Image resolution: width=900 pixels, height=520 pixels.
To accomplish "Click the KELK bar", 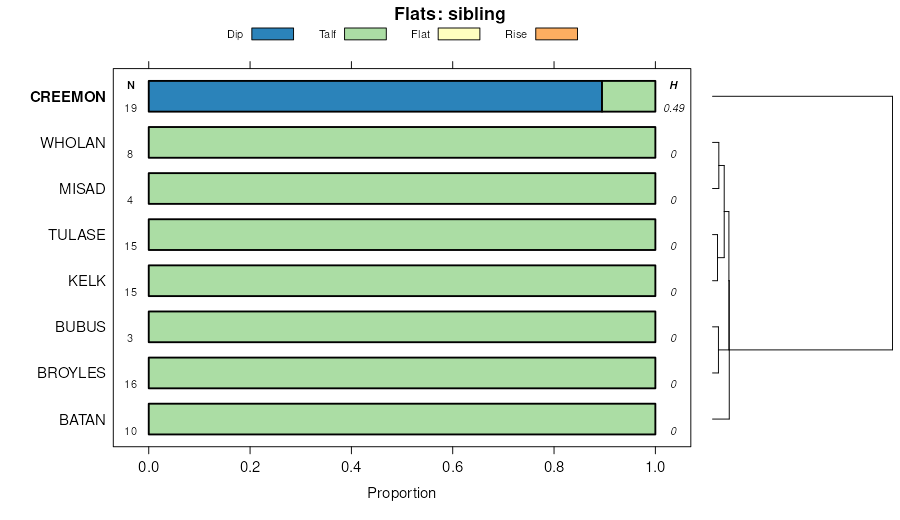I will click(402, 280).
